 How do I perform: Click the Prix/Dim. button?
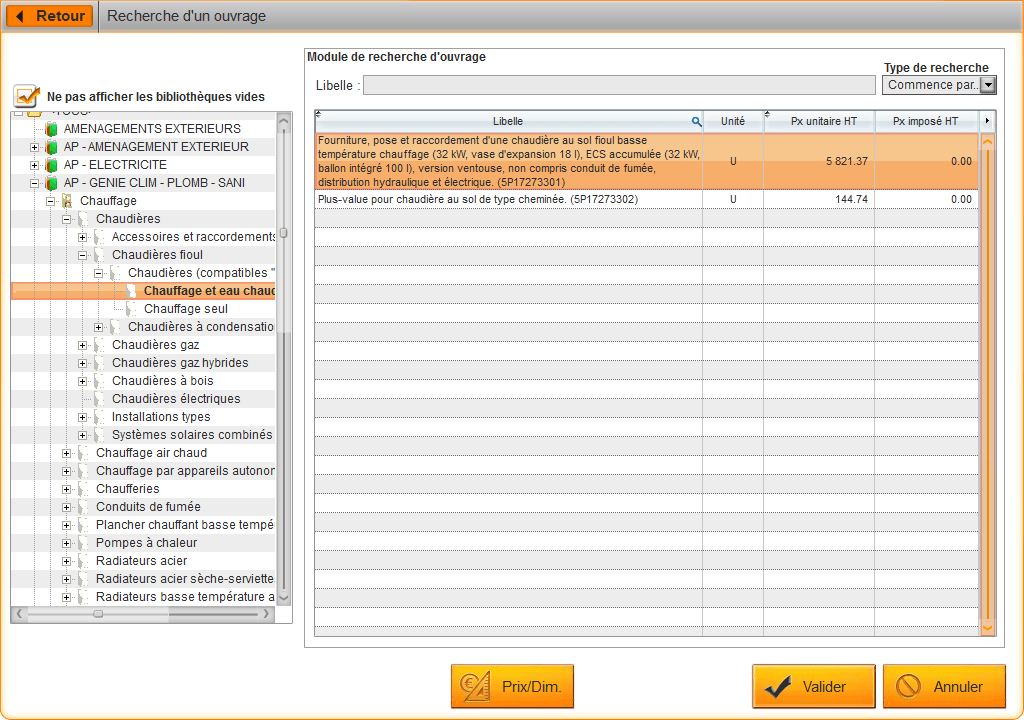[512, 687]
